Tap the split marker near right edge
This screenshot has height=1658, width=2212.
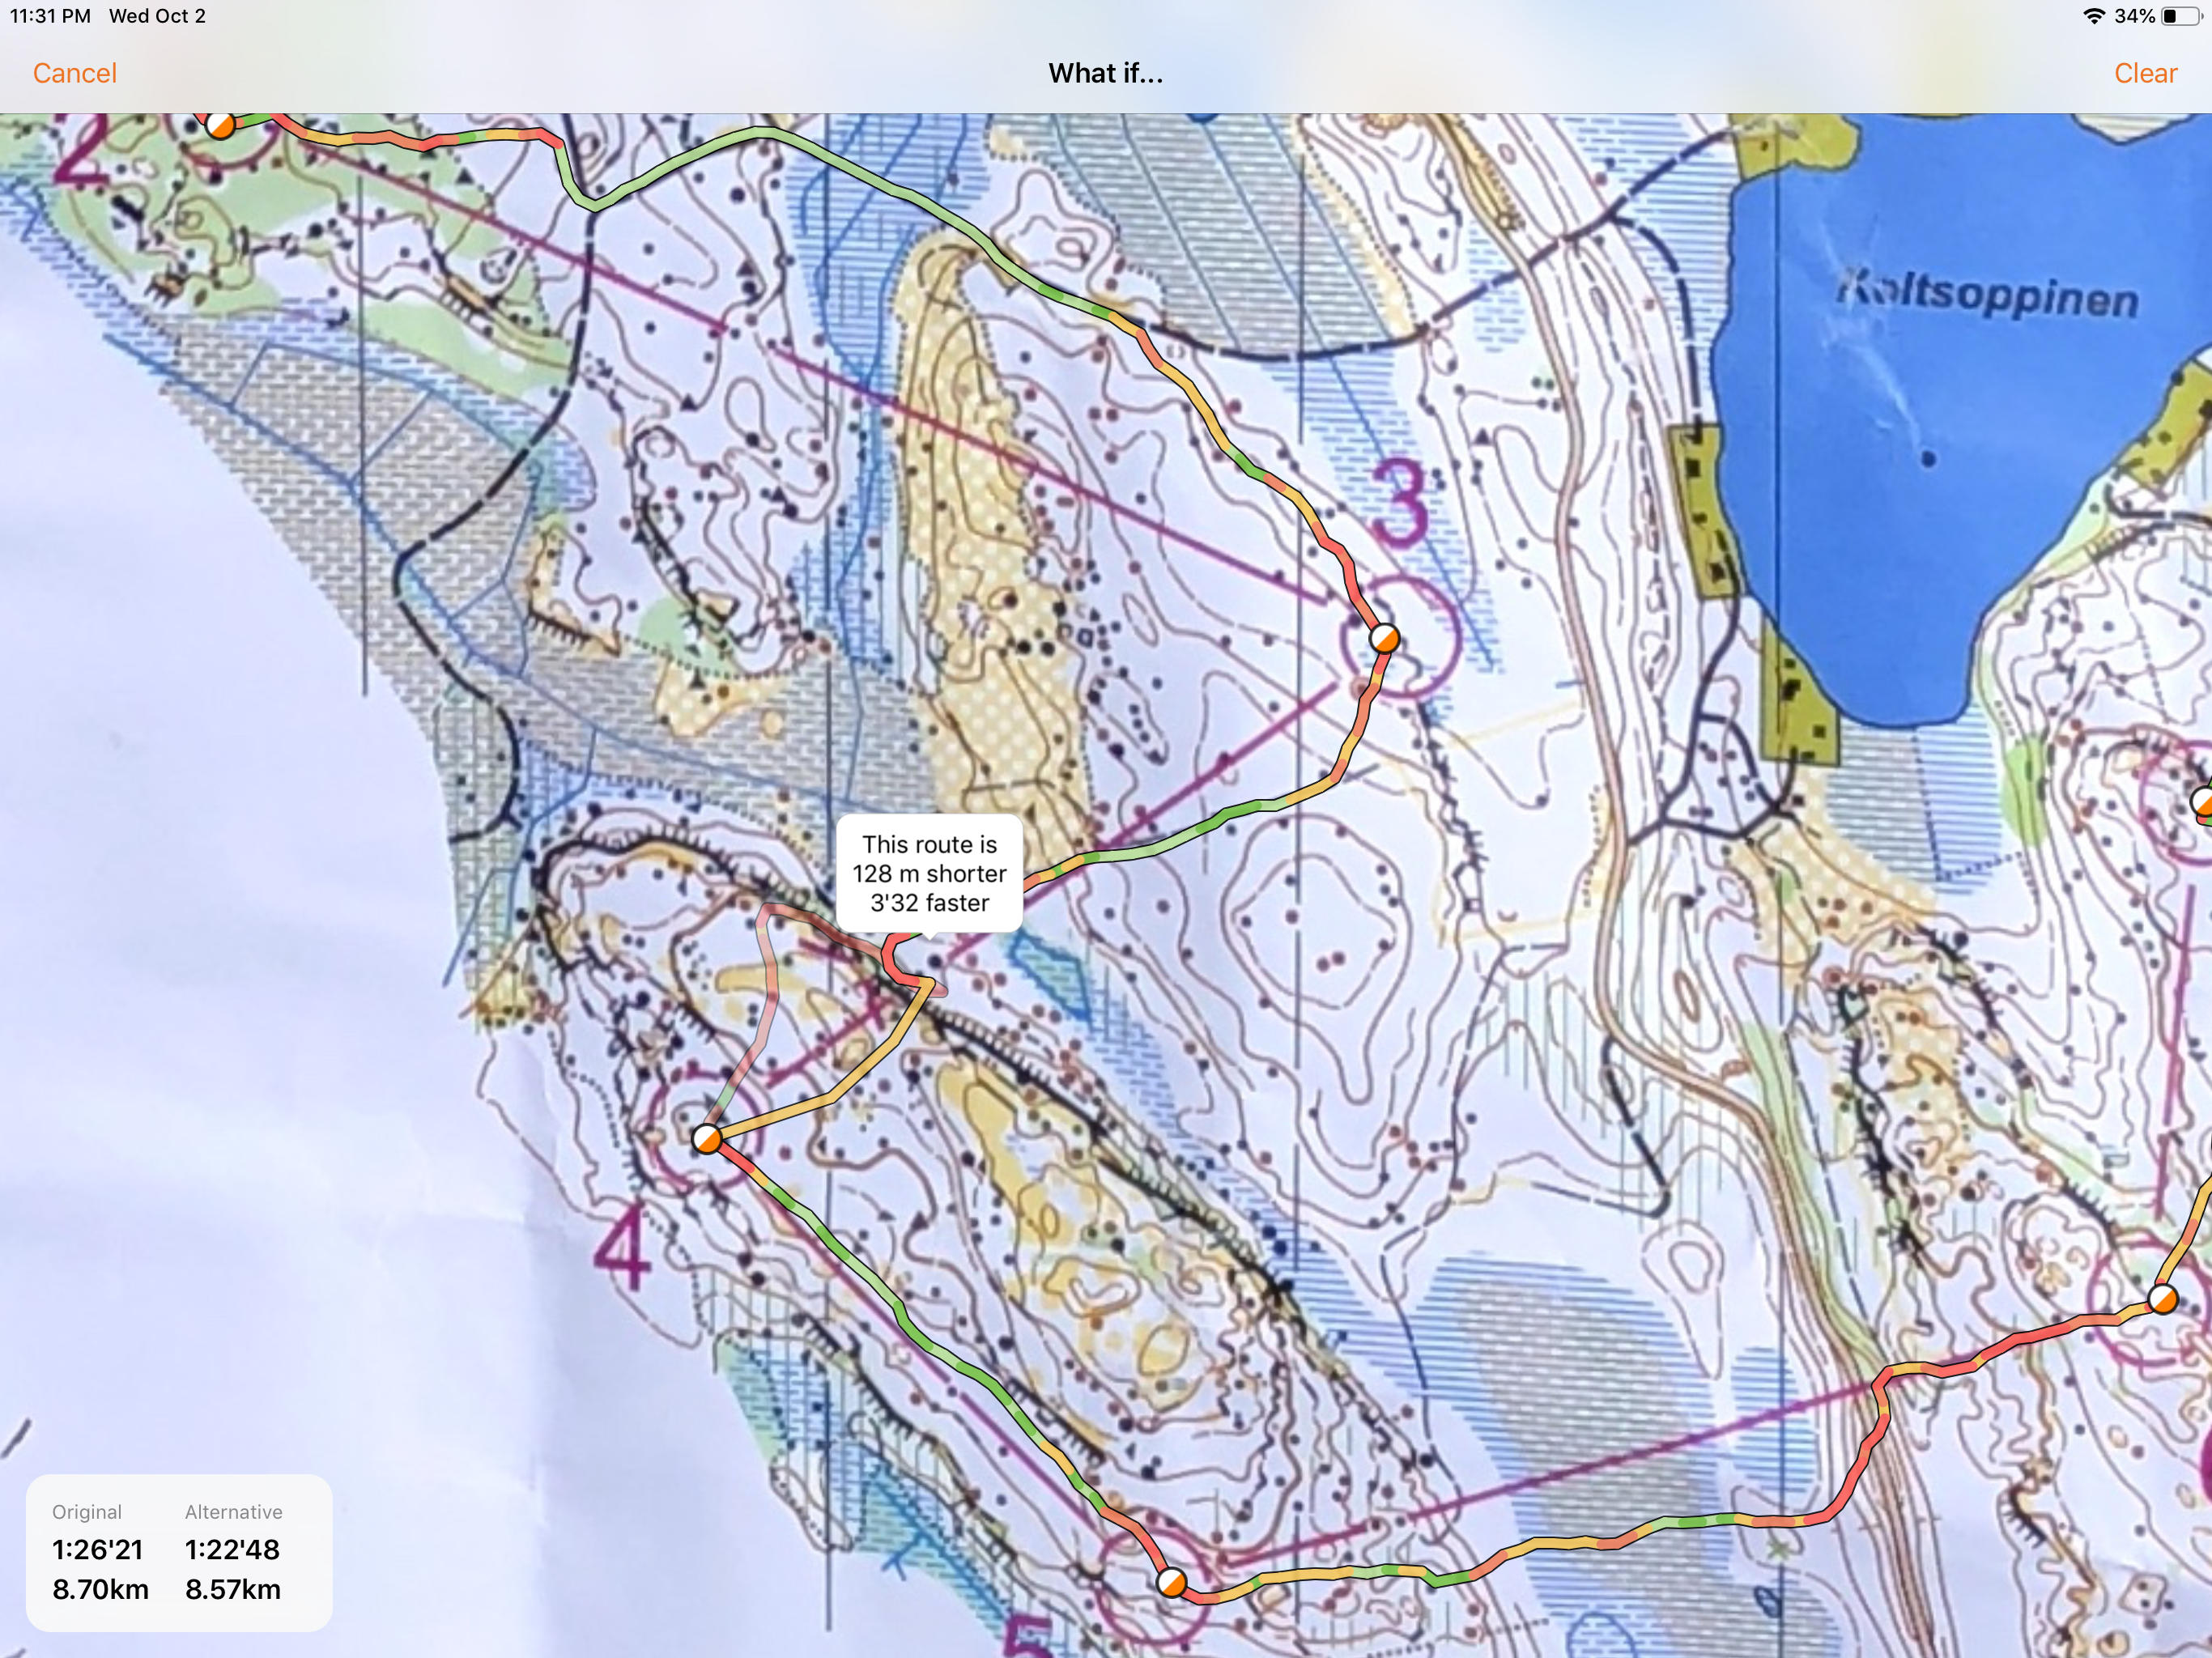(2163, 1299)
